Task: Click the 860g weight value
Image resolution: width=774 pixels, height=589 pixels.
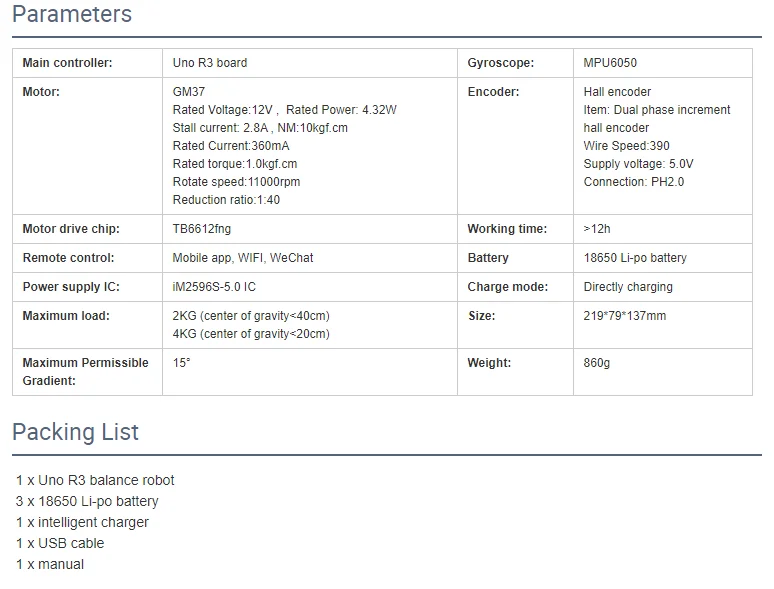Action: [x=597, y=363]
